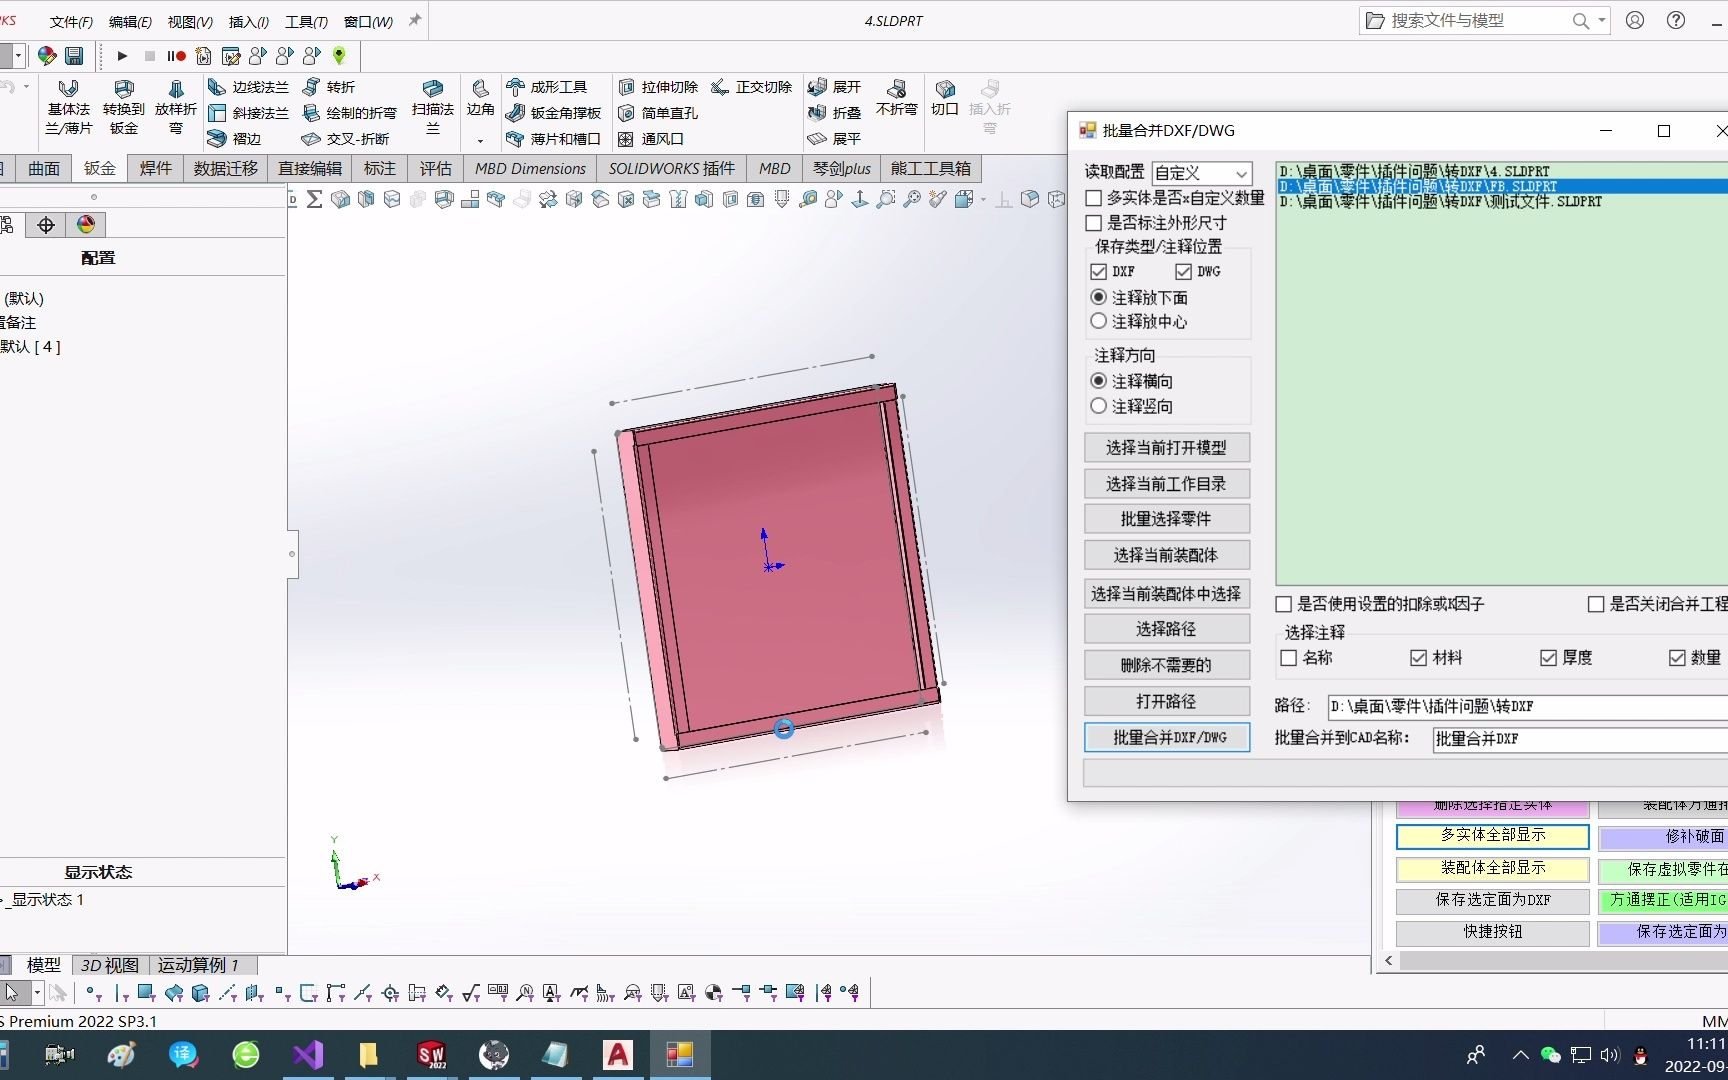Select the Jog (转折) tool

point(329,87)
